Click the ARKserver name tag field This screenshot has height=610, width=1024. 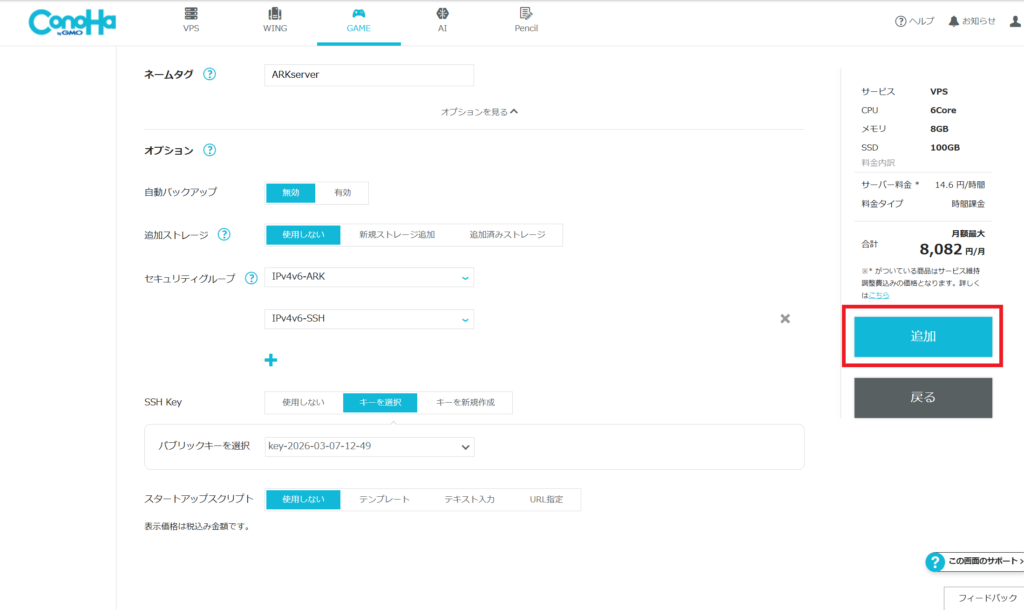[x=369, y=75]
